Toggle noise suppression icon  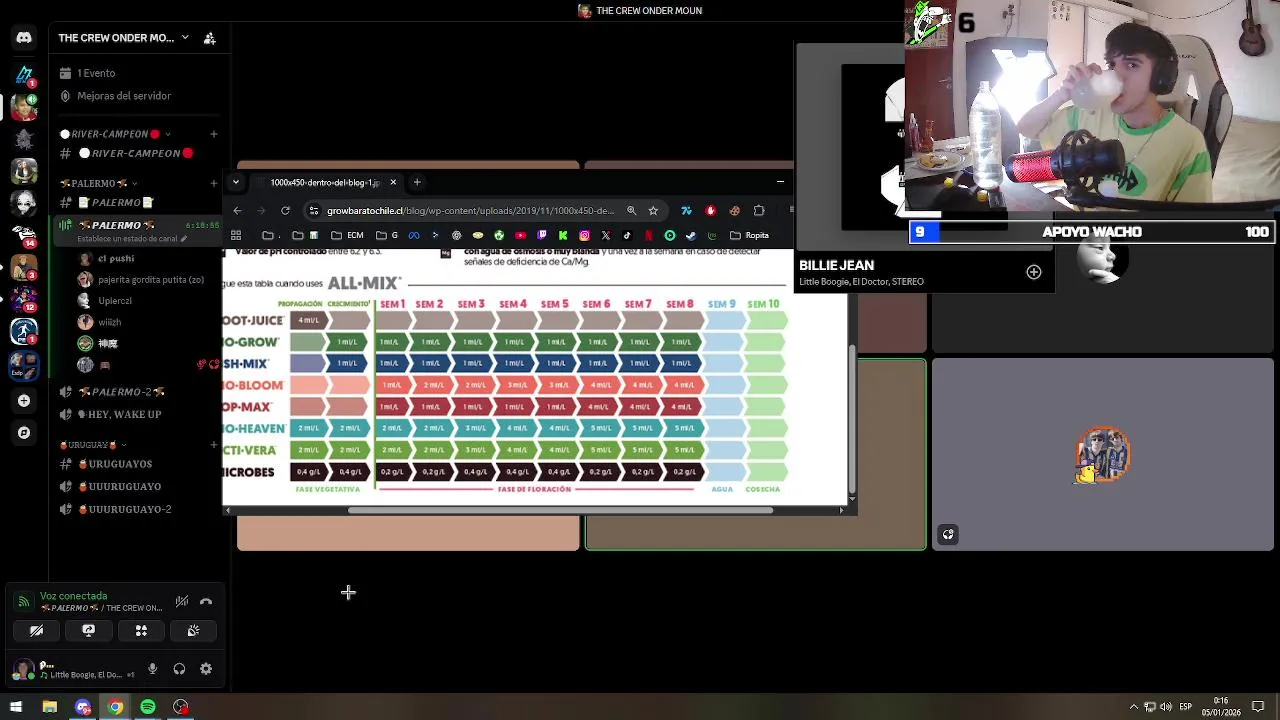click(x=181, y=601)
